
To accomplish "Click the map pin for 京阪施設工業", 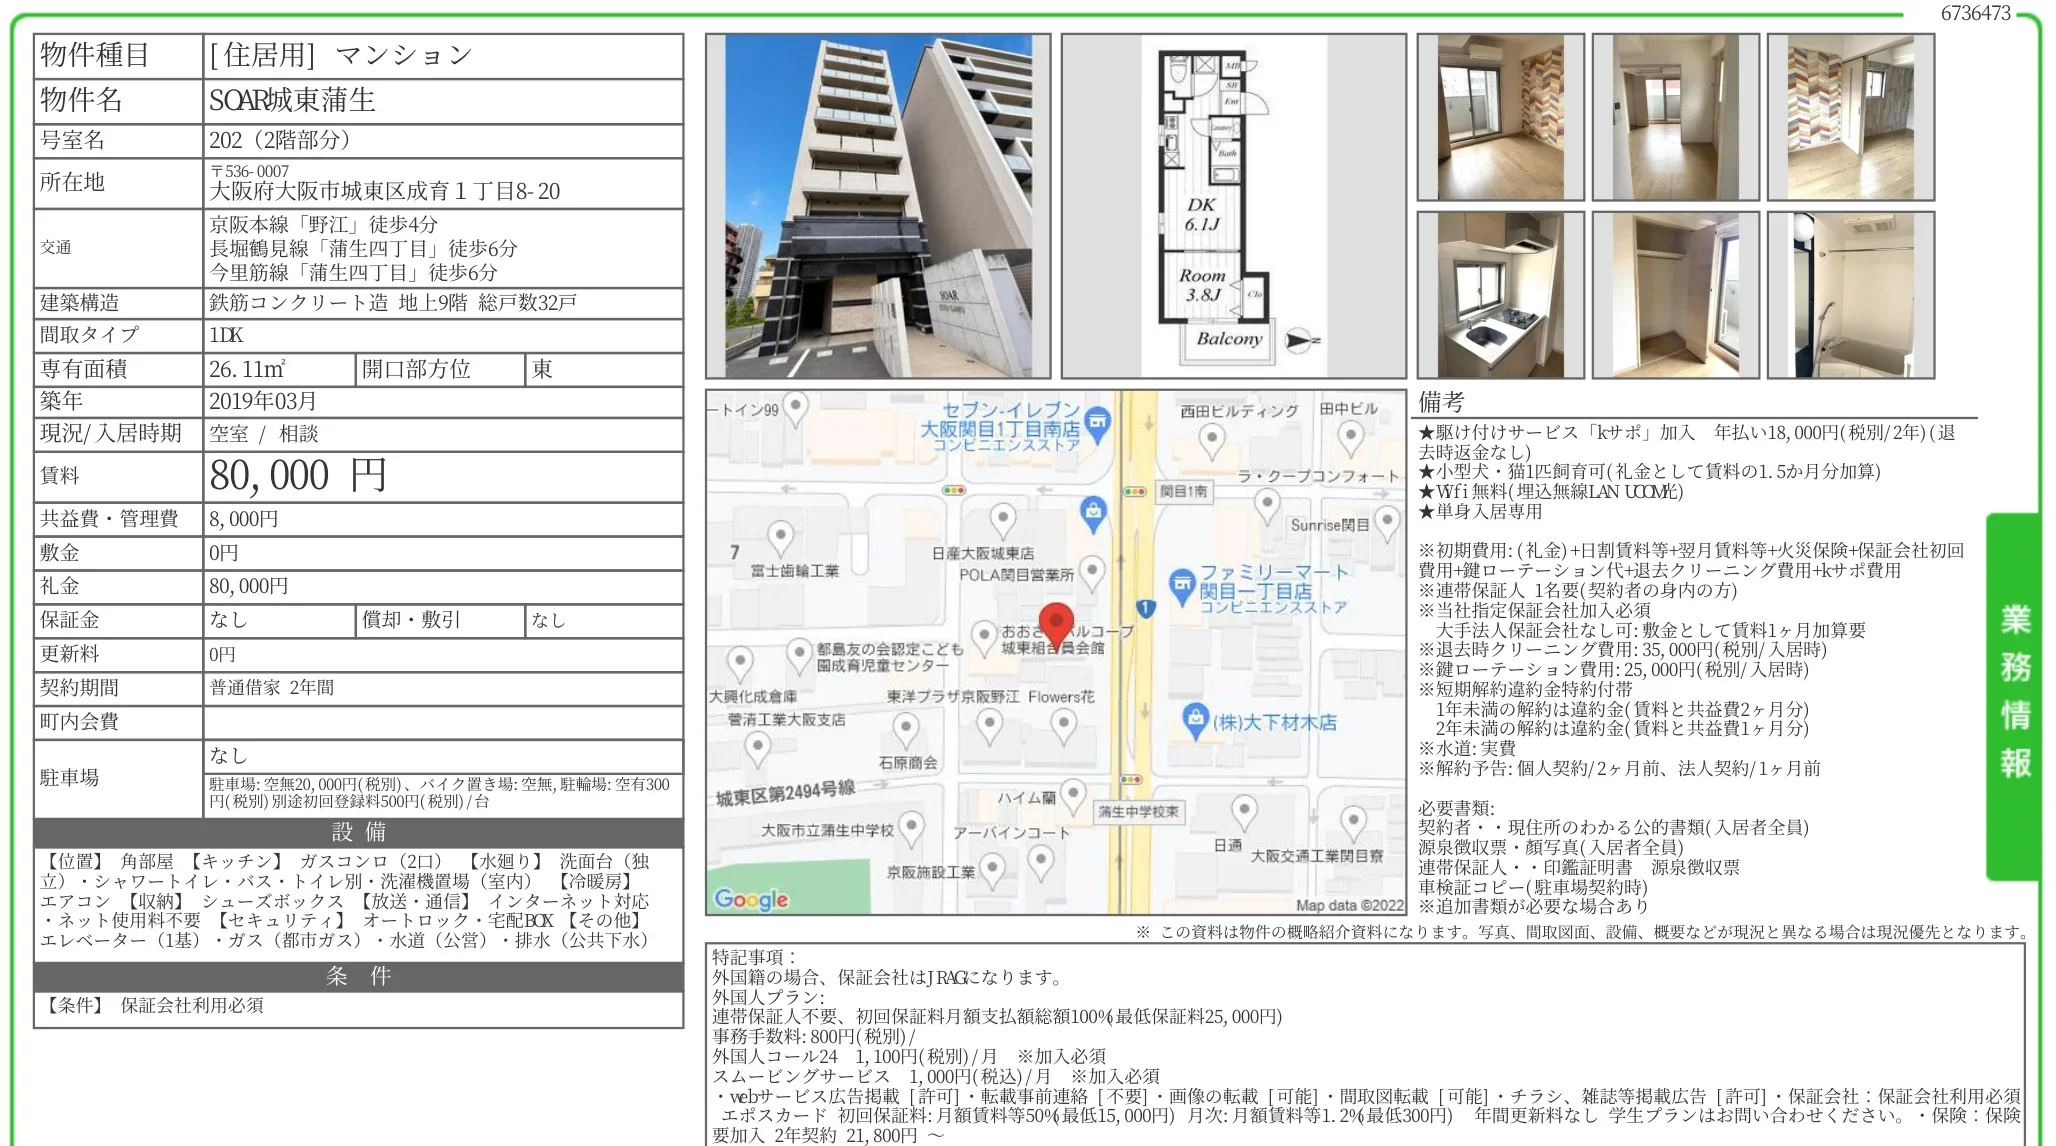I will point(992,869).
